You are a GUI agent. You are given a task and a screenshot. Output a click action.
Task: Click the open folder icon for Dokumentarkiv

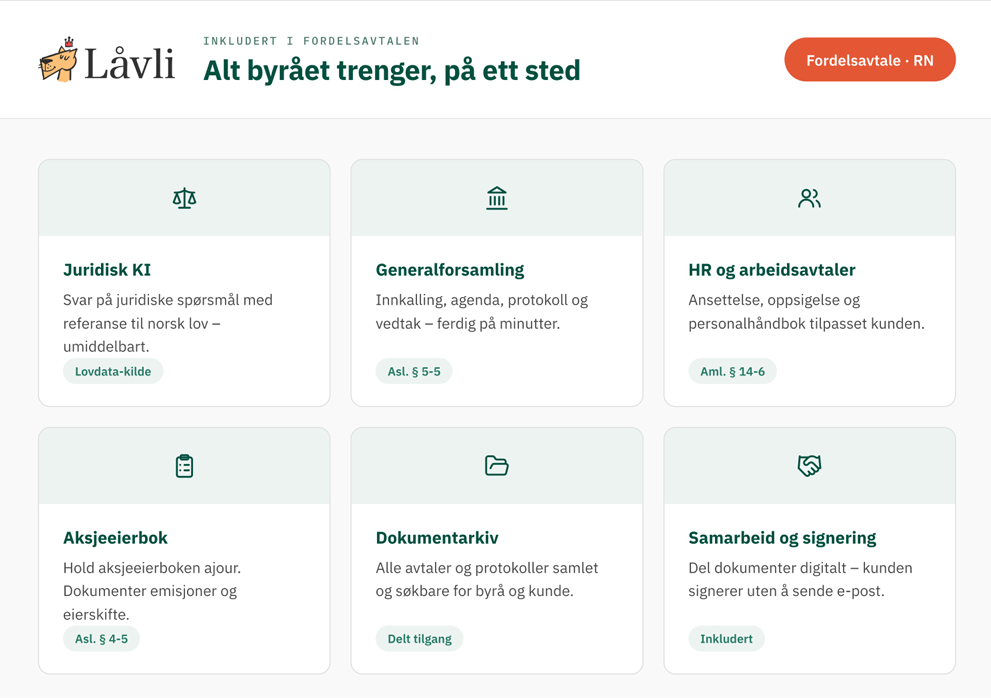point(497,466)
